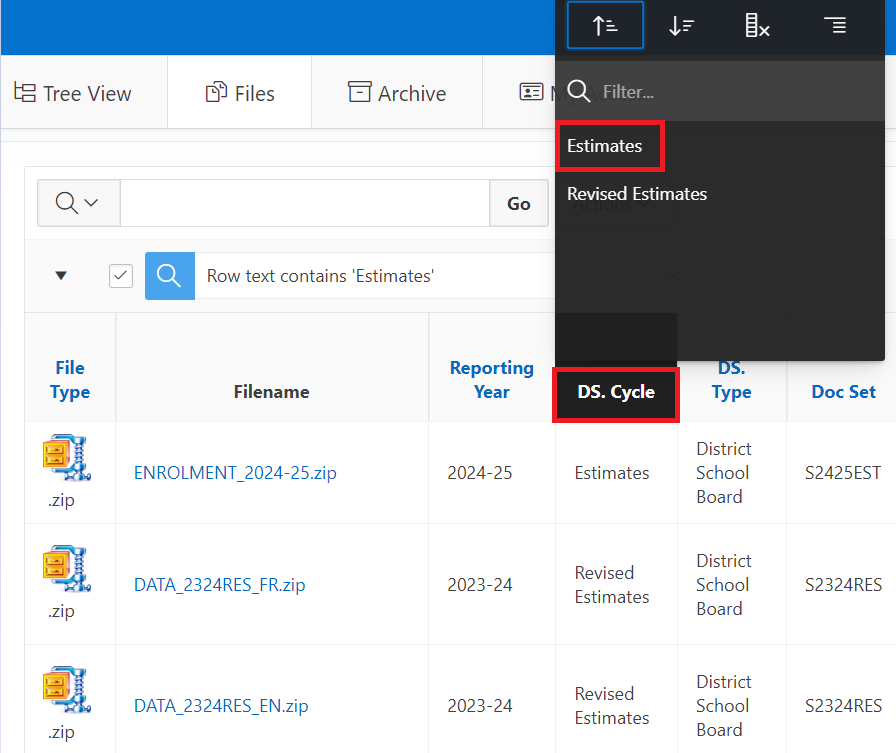This screenshot has height=753, width=896.
Task: Click the Sort Ascending icon
Action: (605, 26)
